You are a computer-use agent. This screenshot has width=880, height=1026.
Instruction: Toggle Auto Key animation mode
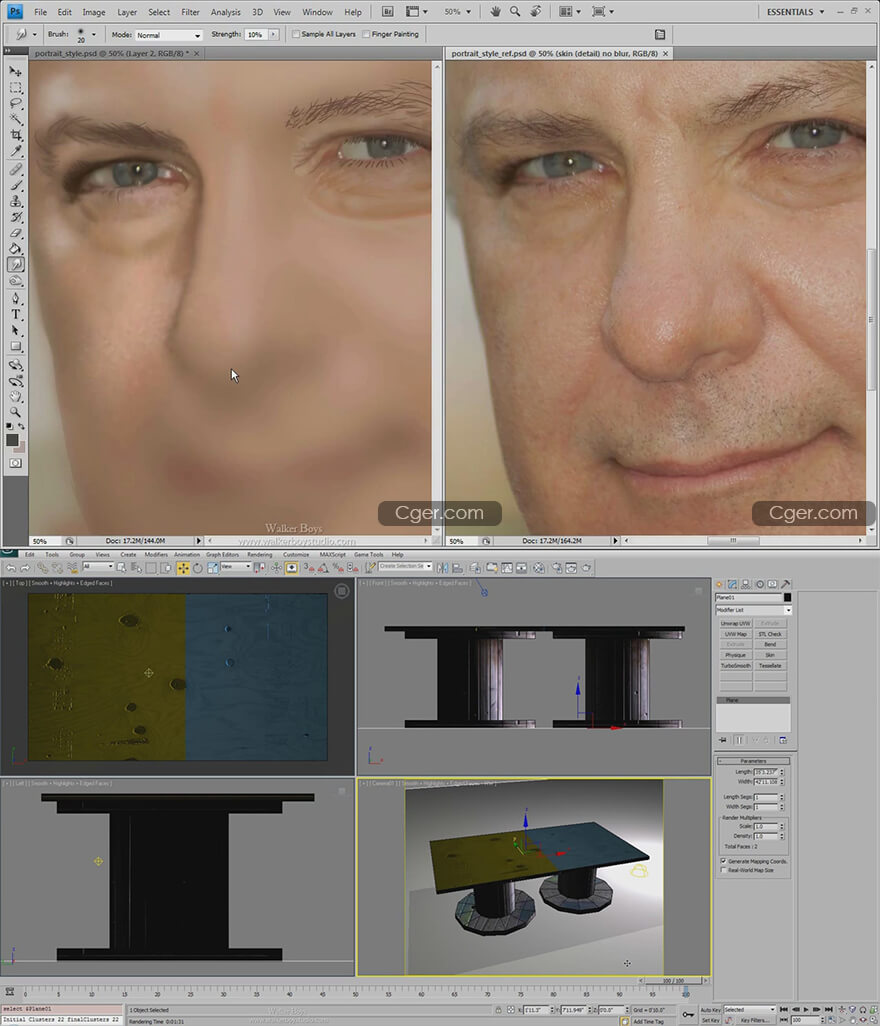click(x=711, y=1010)
